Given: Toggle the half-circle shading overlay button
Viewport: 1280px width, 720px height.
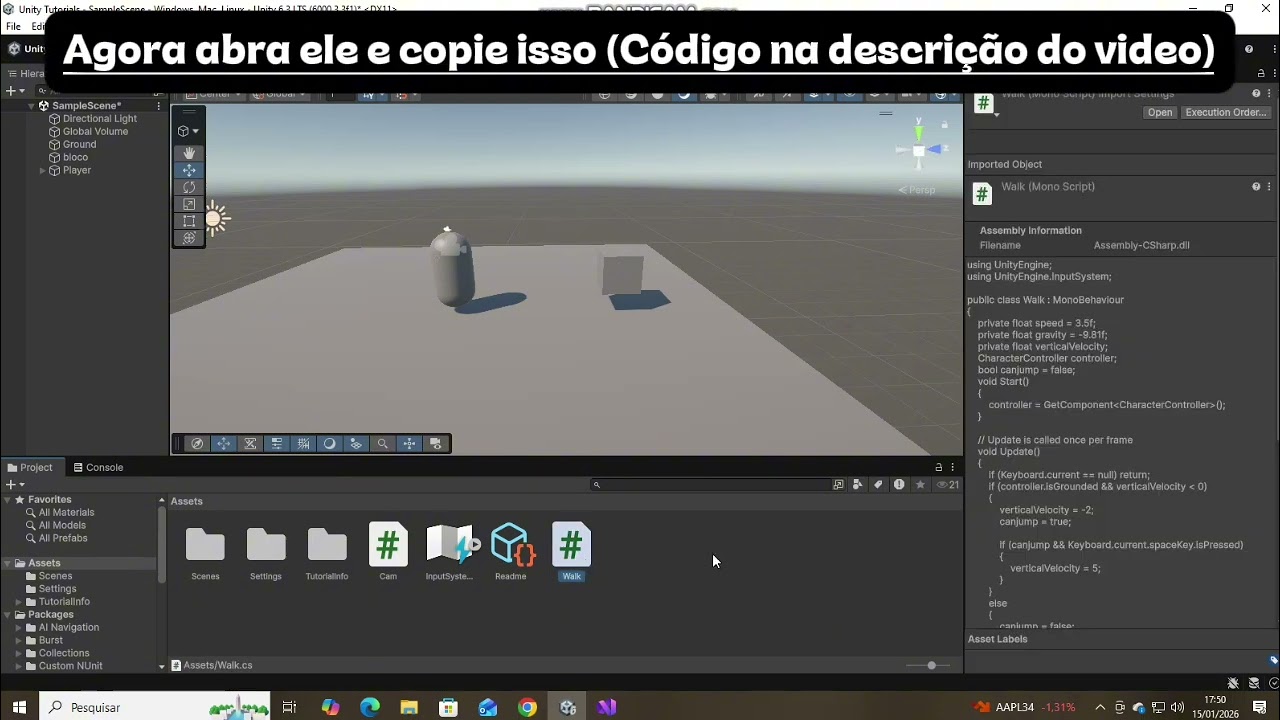Looking at the screenshot, I should pos(329,444).
